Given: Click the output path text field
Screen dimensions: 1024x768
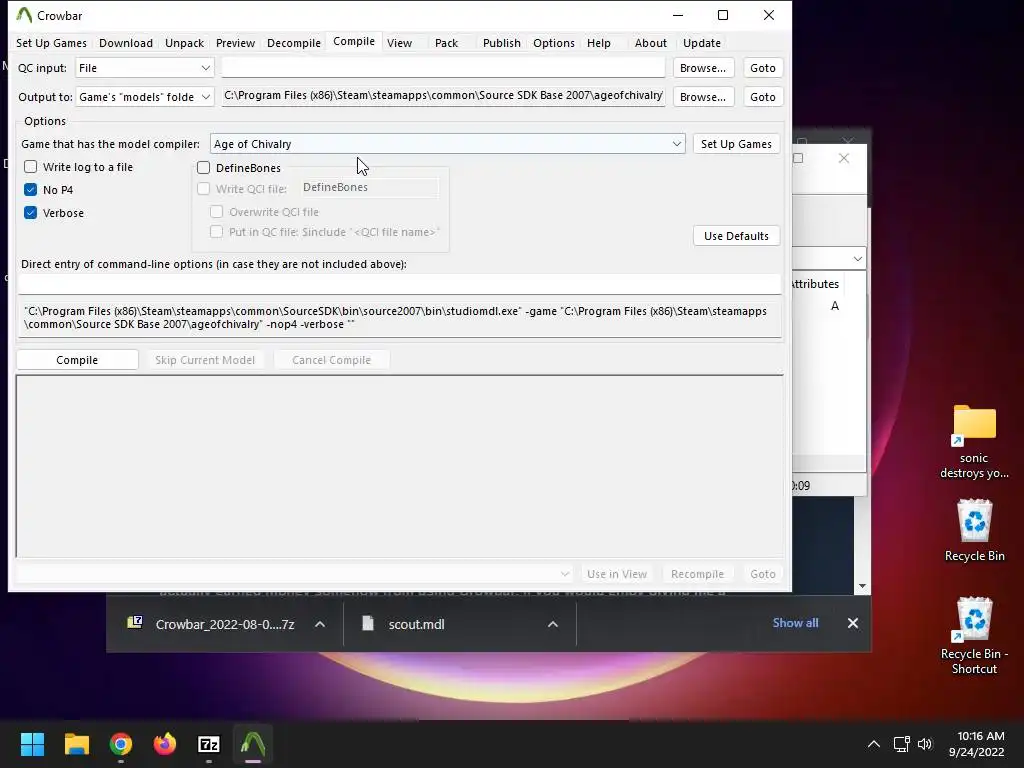Looking at the screenshot, I should (x=443, y=96).
